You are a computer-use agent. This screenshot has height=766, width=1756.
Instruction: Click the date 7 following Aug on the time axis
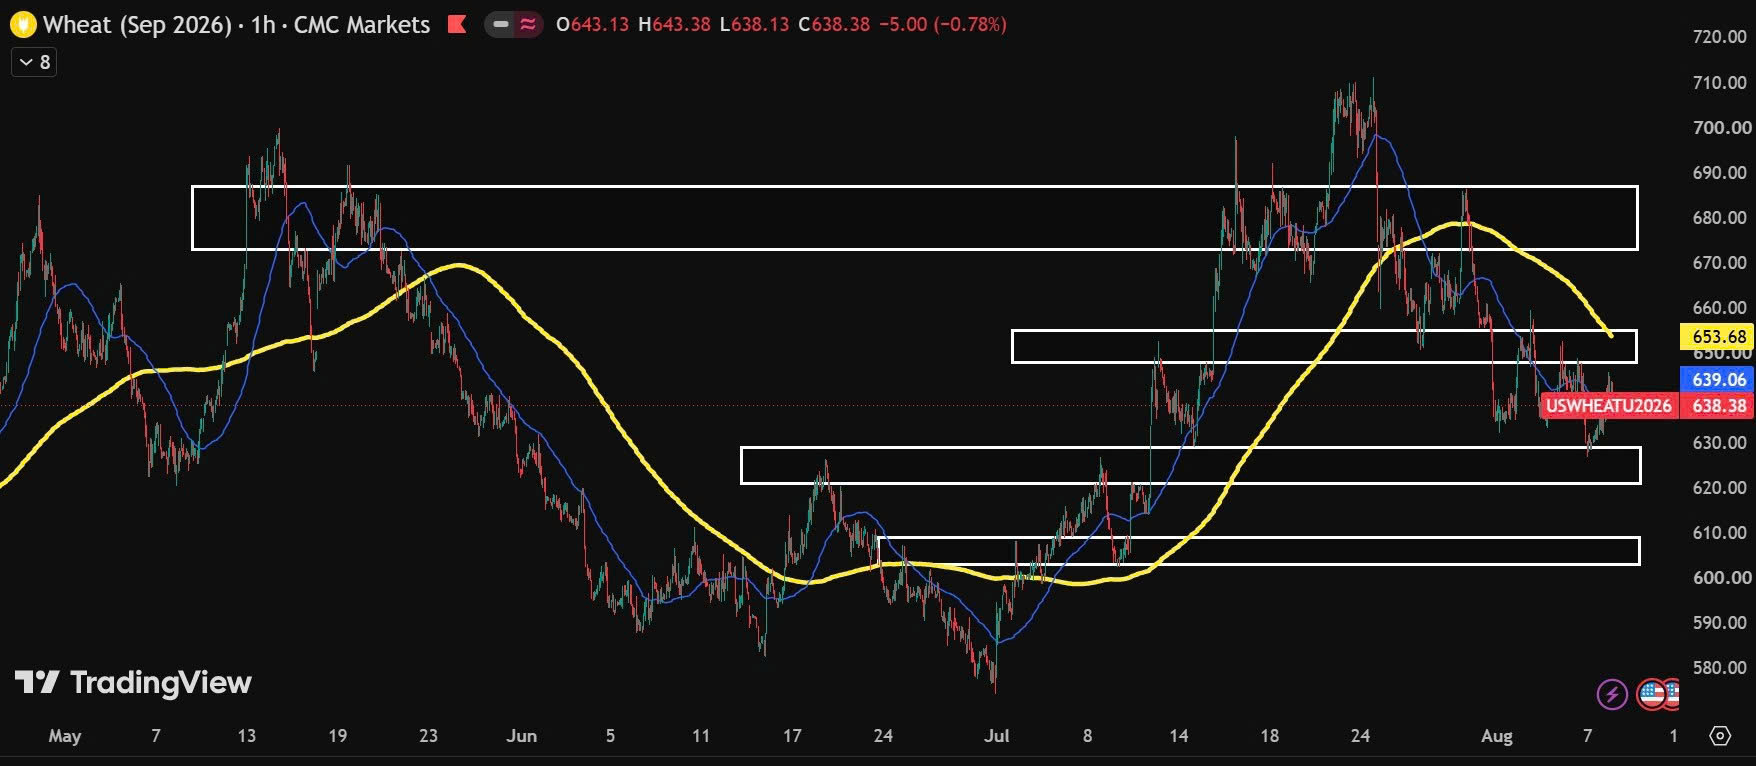click(1587, 736)
